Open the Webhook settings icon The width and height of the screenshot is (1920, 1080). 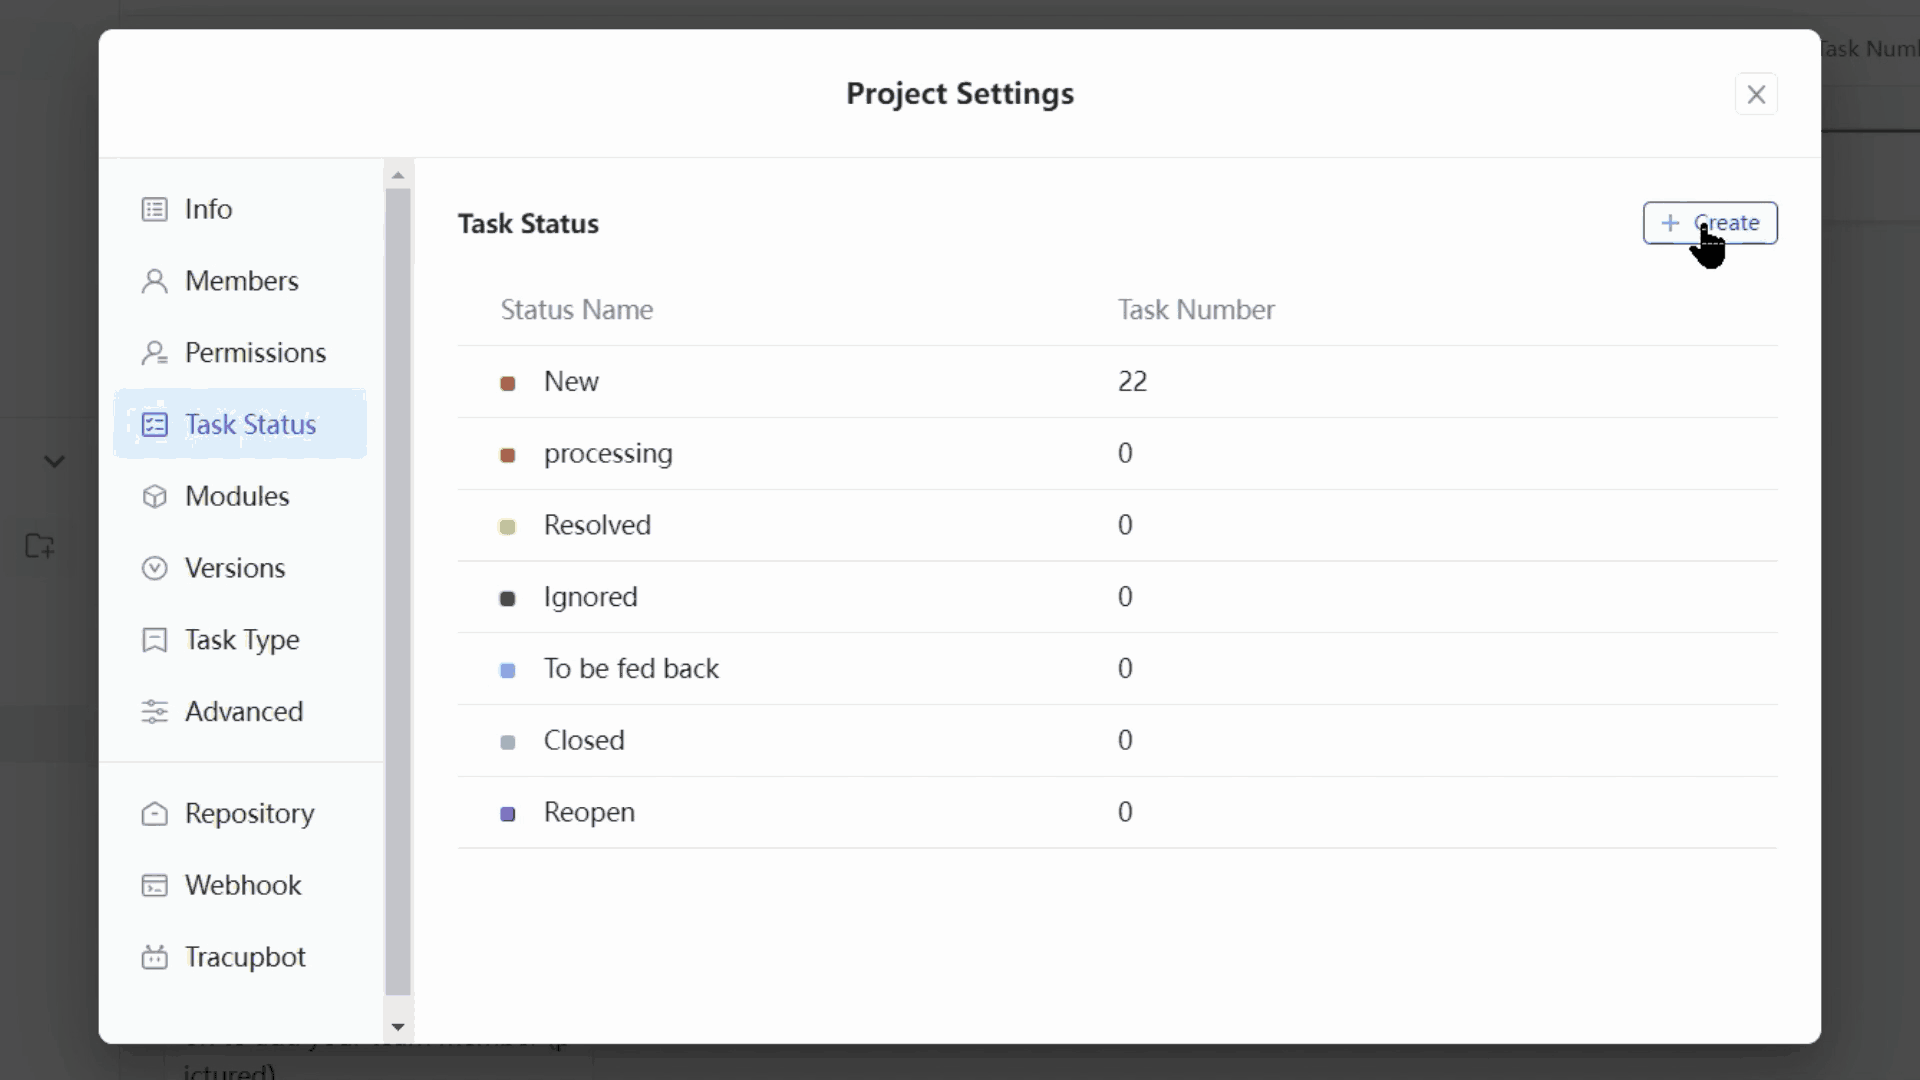pos(156,886)
